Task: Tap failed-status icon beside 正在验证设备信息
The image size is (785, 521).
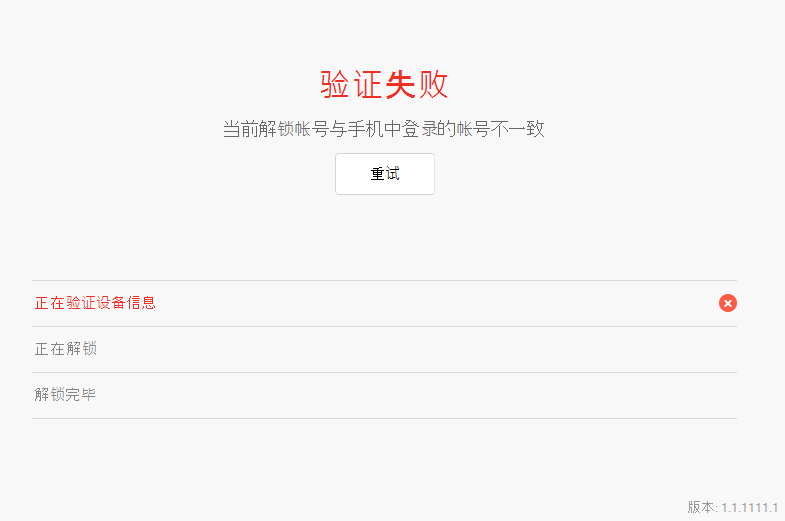Action: [727, 303]
